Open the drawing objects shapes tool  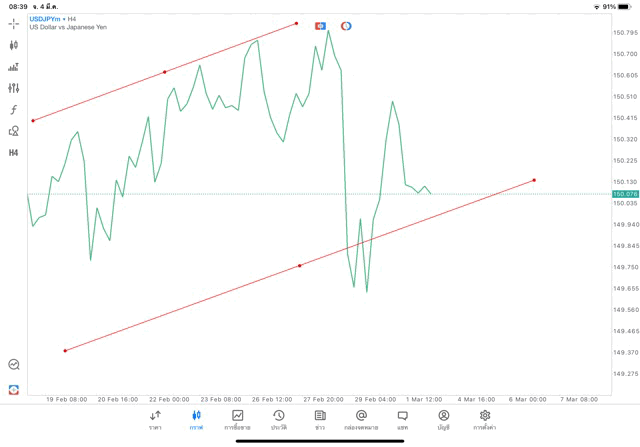(14, 131)
